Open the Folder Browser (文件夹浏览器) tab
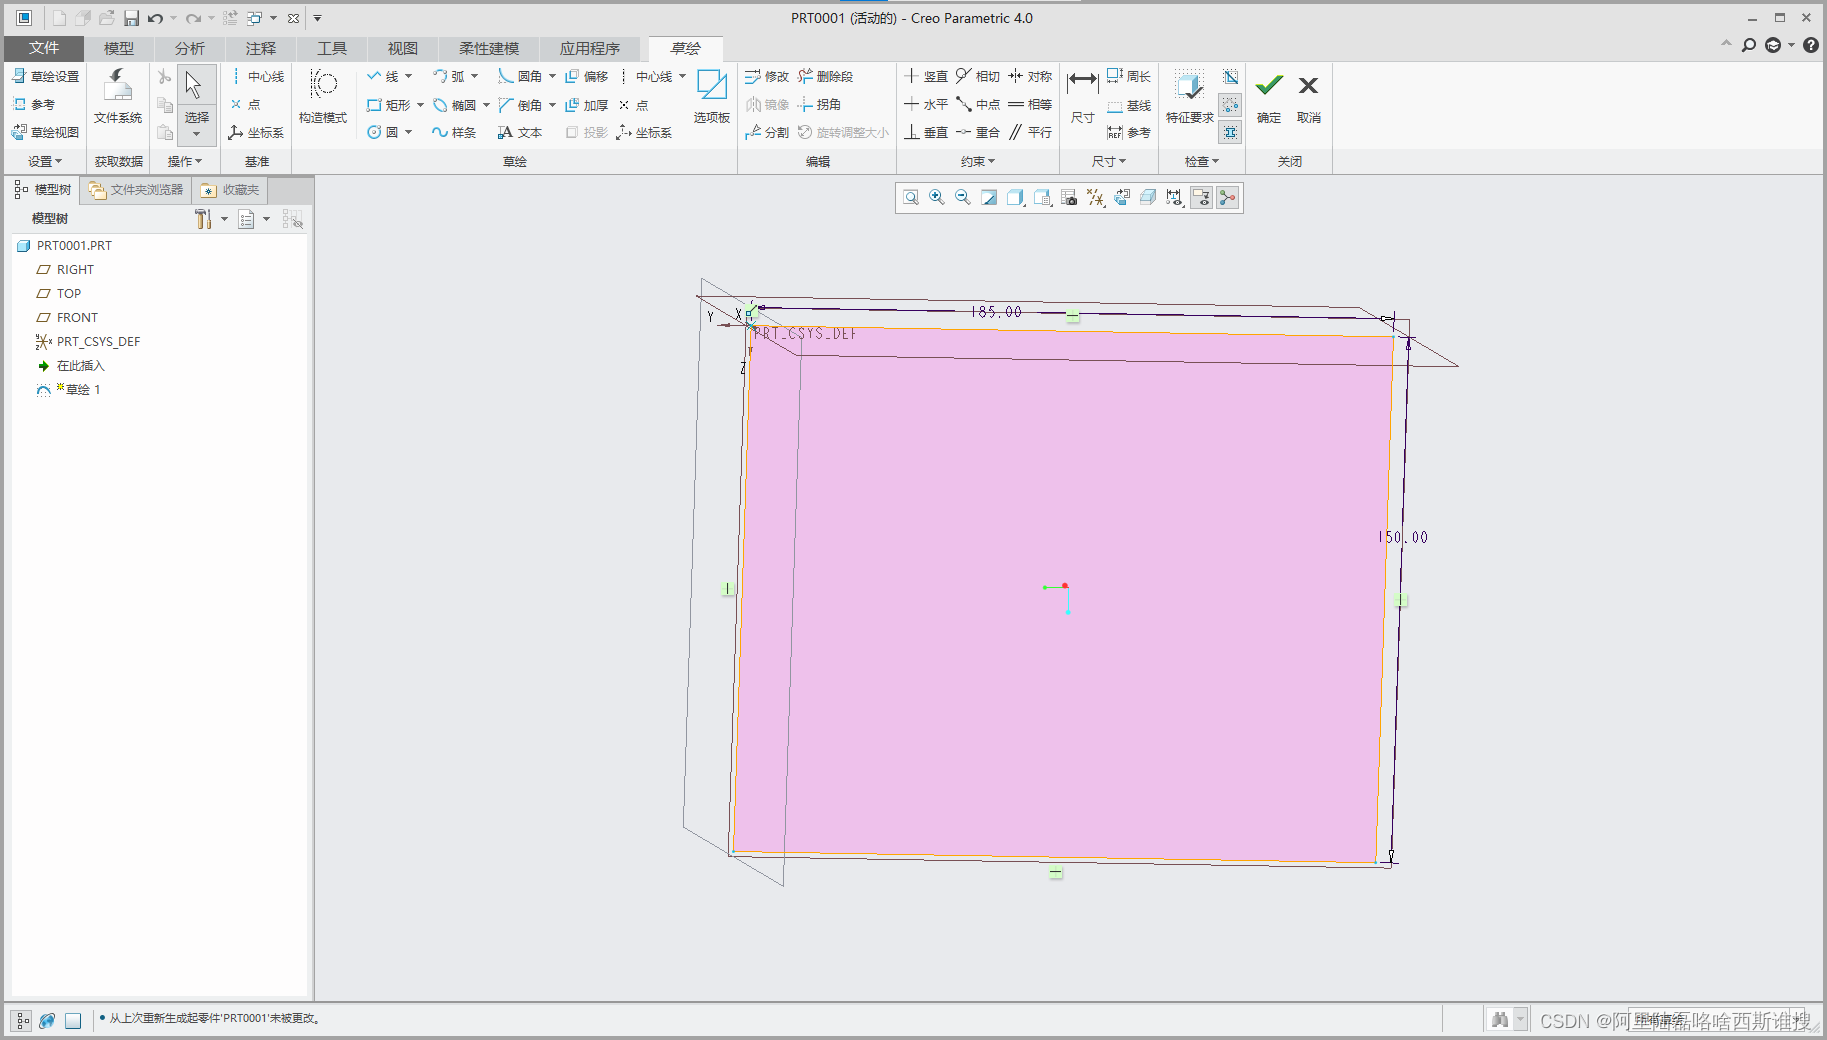The image size is (1827, 1040). (x=136, y=190)
